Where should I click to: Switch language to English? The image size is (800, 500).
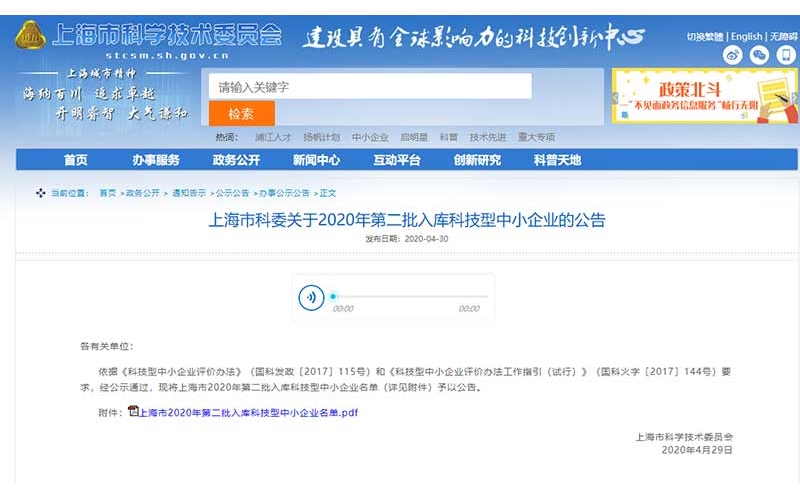point(746,37)
